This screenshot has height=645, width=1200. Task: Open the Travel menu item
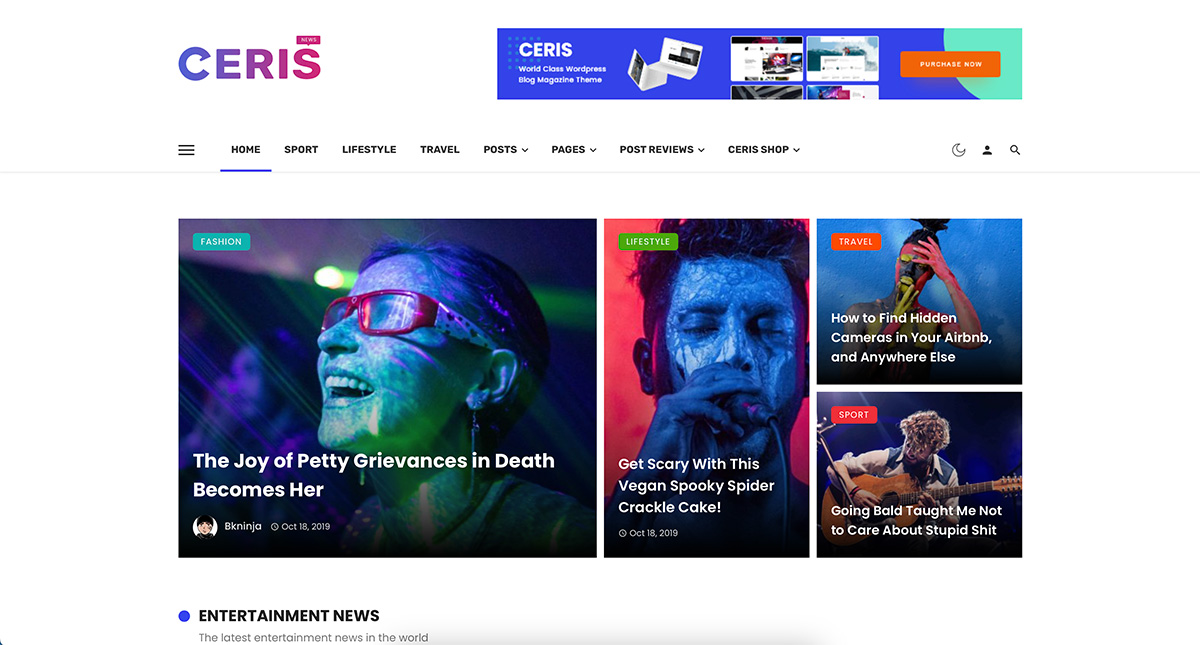[x=440, y=150]
